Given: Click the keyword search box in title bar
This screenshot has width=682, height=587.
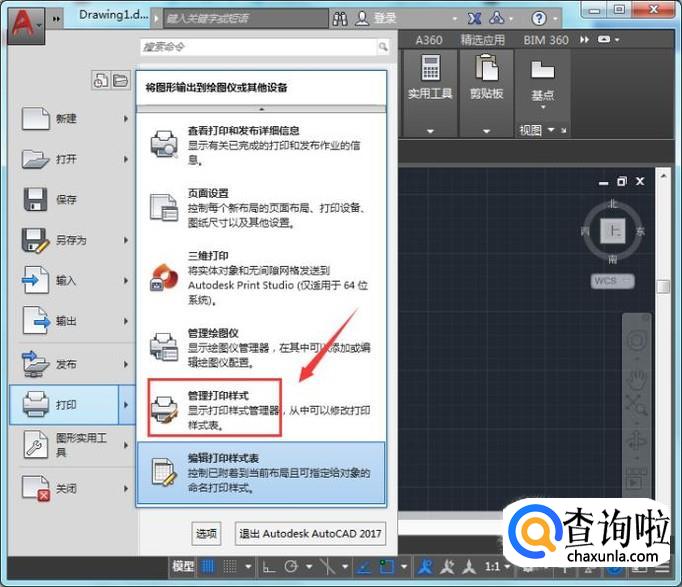Looking at the screenshot, I should (246, 18).
